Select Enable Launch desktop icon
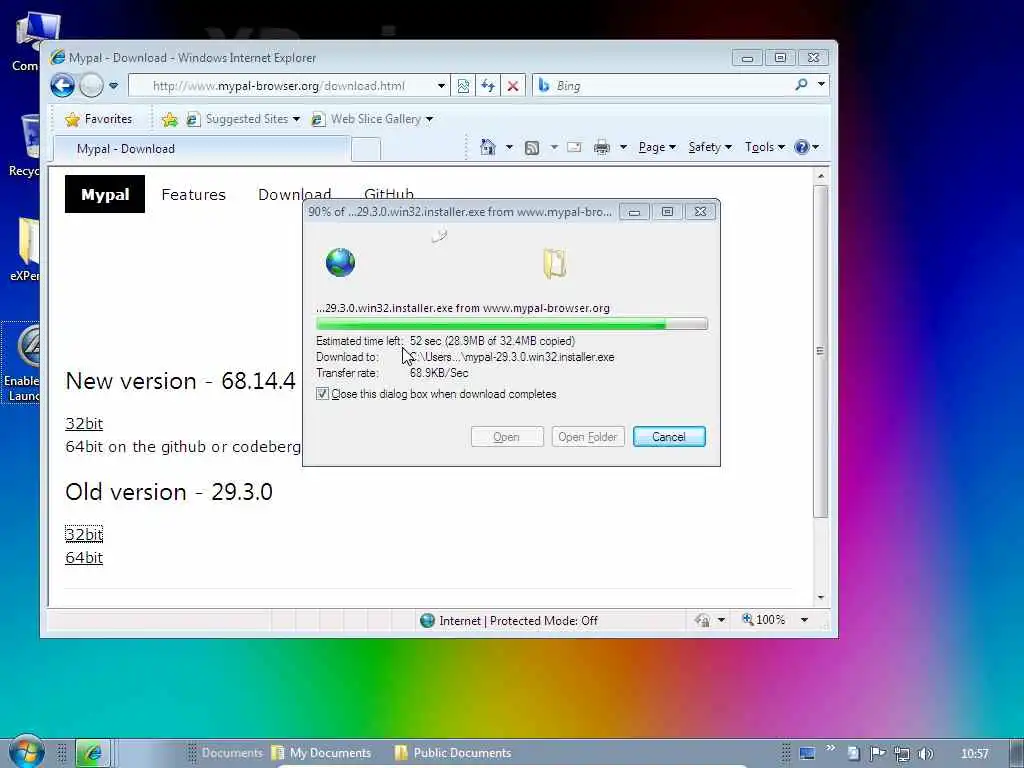The width and height of the screenshot is (1024, 768). point(21,363)
